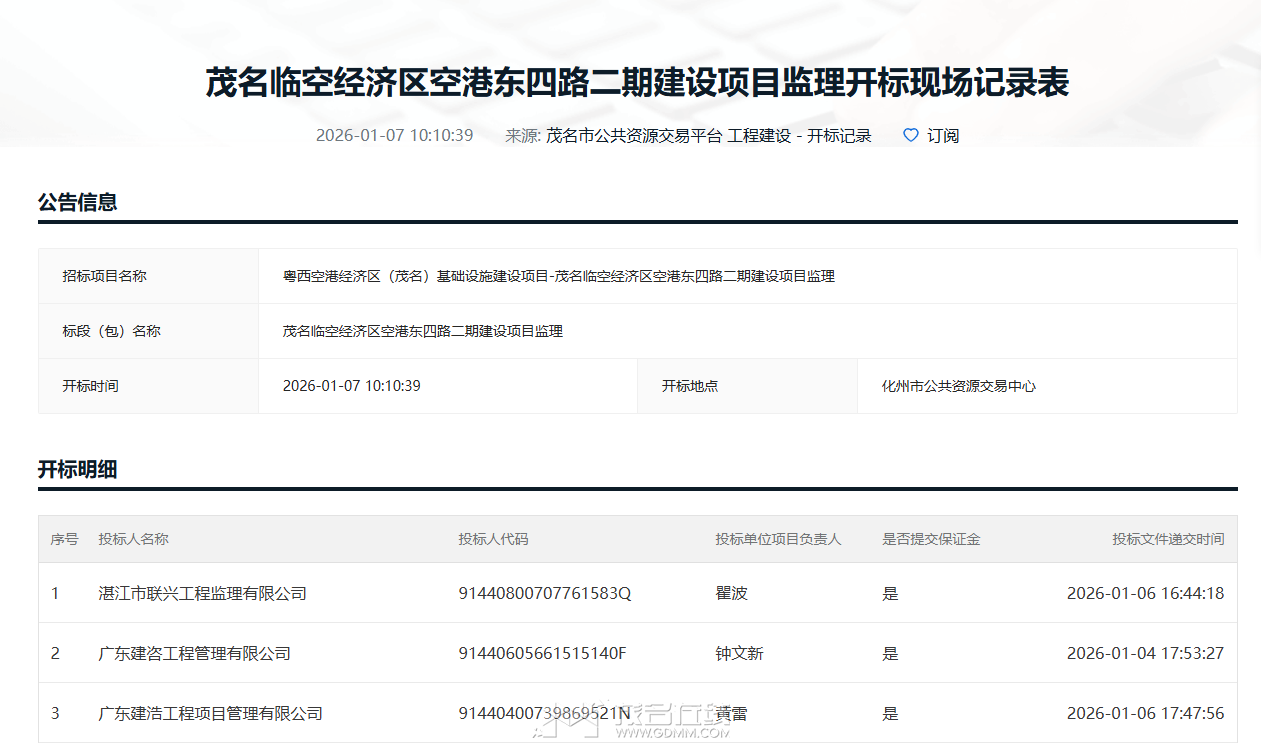Click the 投标人名称 column header
The height and width of the screenshot is (743, 1261).
133,539
